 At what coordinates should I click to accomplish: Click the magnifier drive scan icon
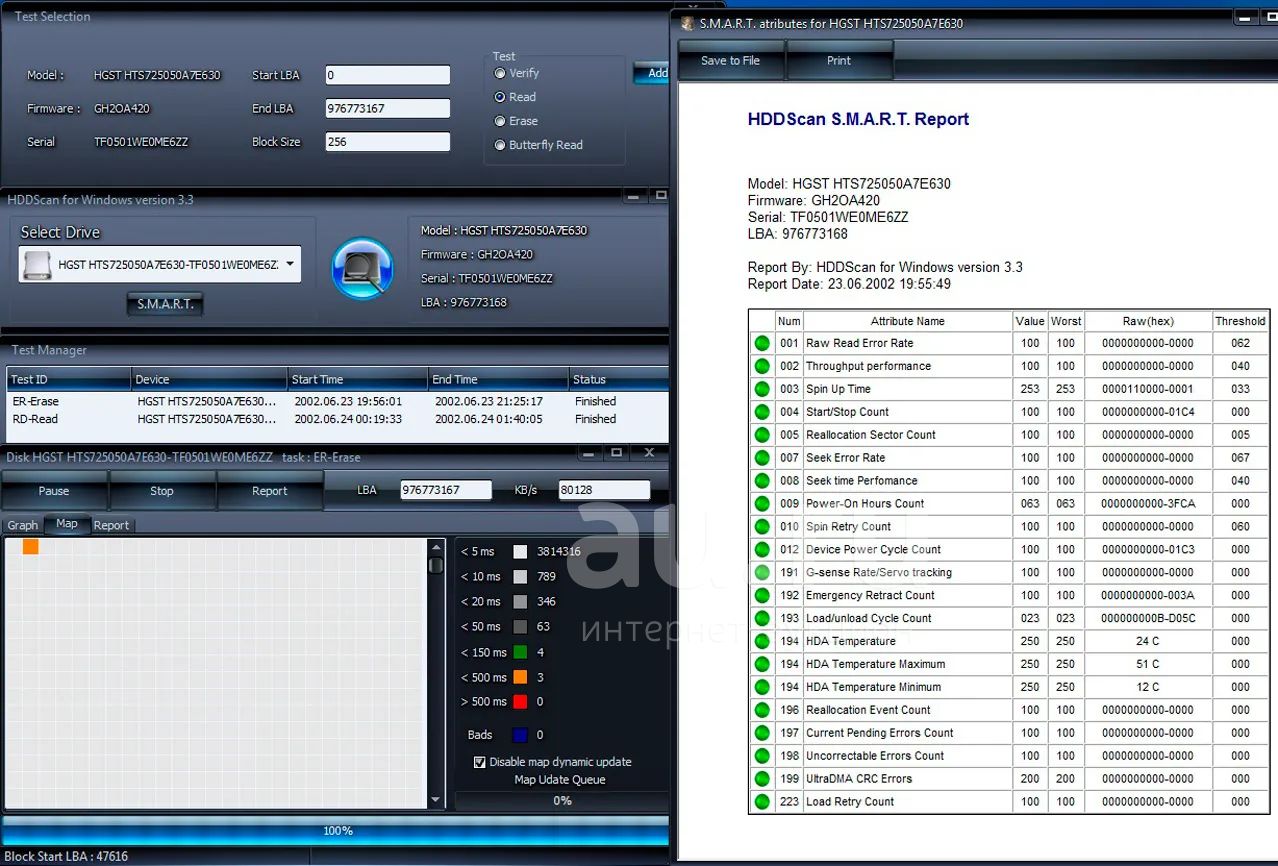point(362,268)
